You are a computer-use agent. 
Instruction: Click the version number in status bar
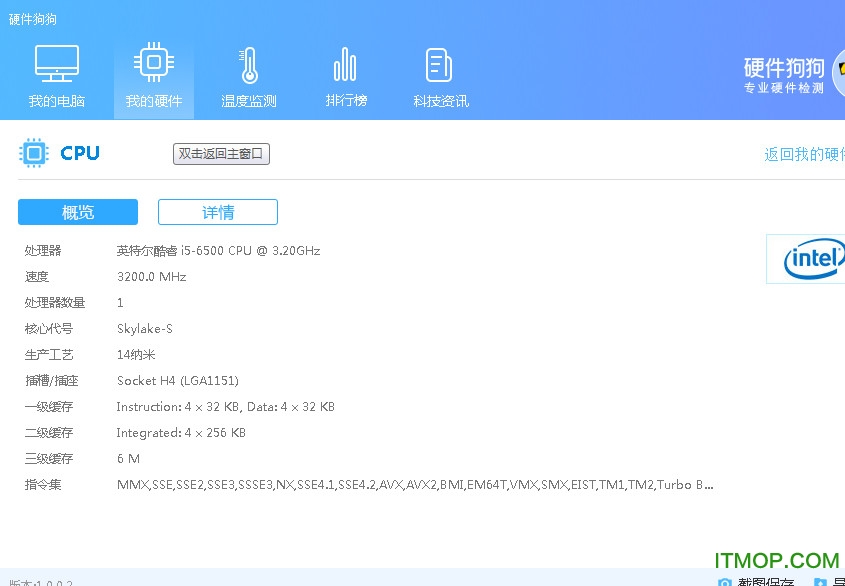(40, 582)
